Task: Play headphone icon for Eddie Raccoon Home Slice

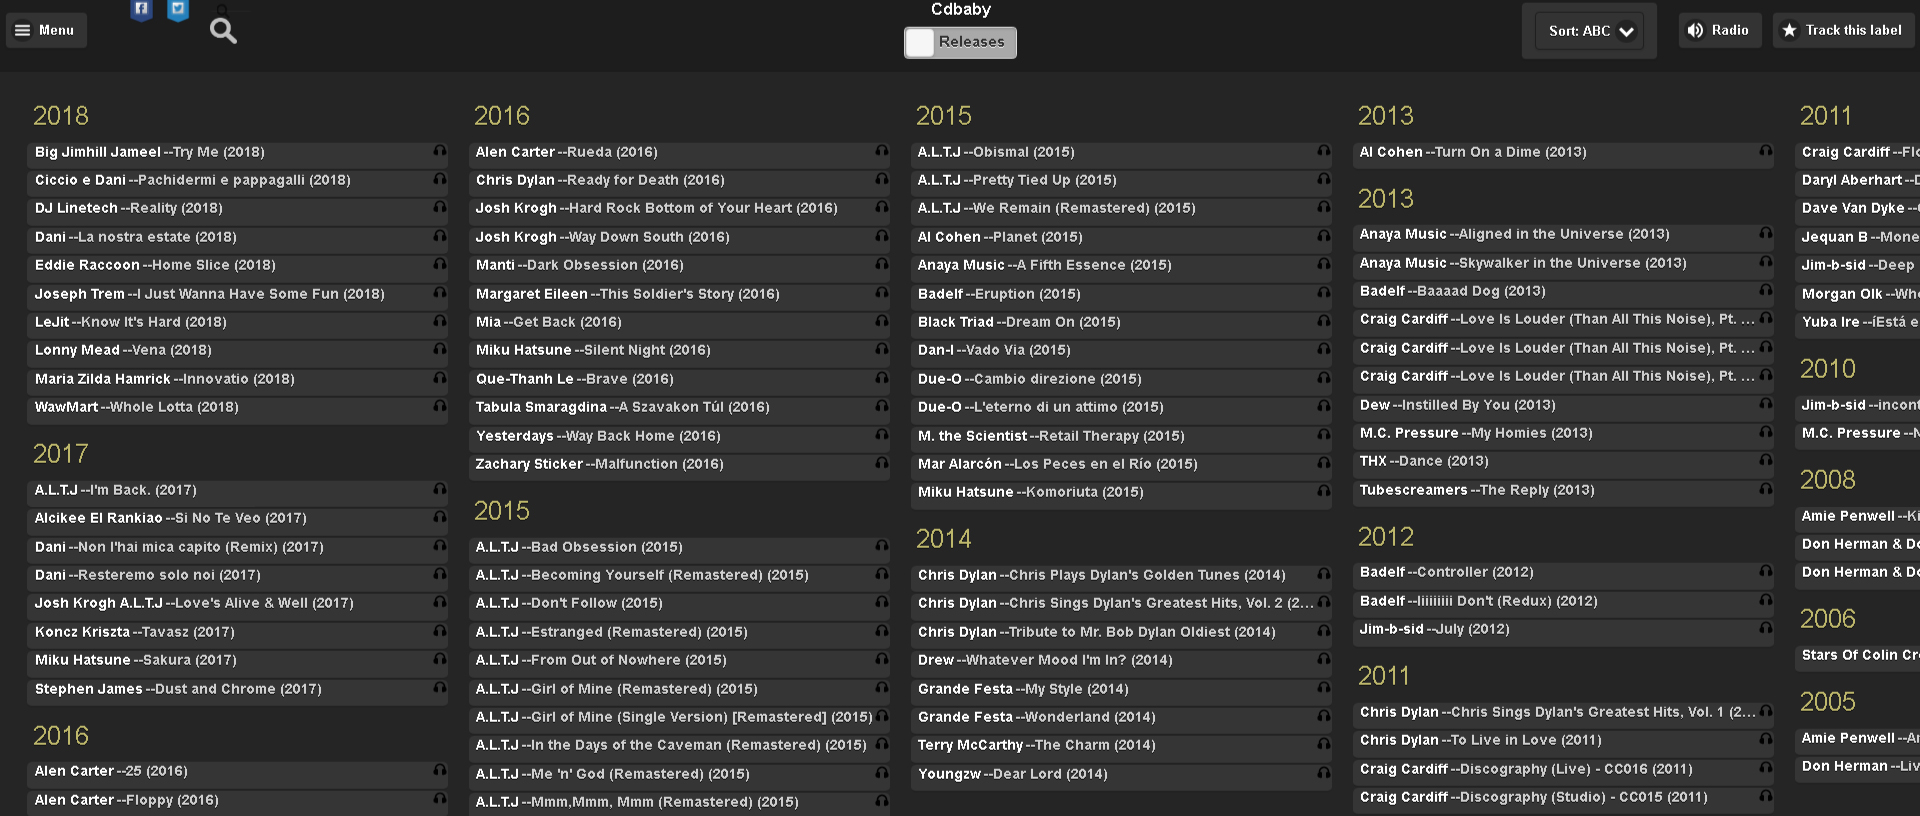Action: pos(440,264)
